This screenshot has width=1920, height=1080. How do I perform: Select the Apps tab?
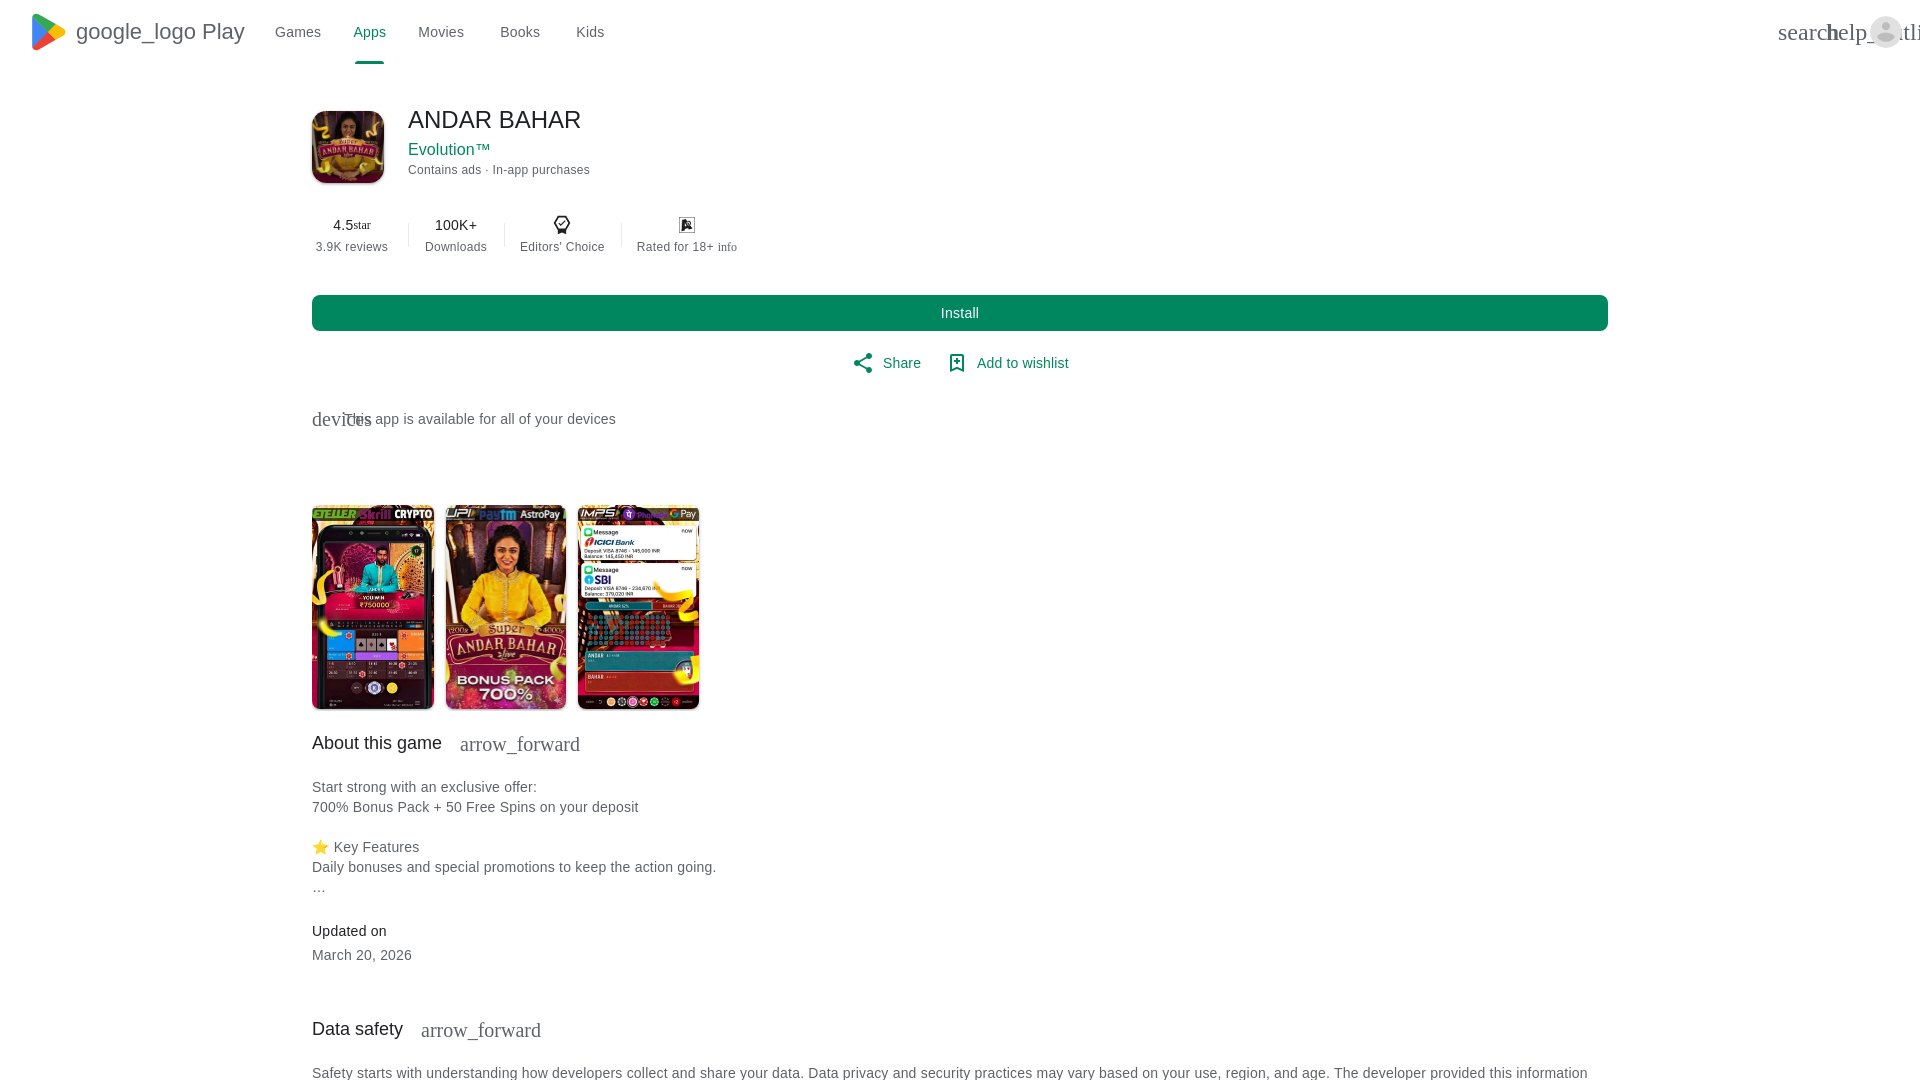369,32
